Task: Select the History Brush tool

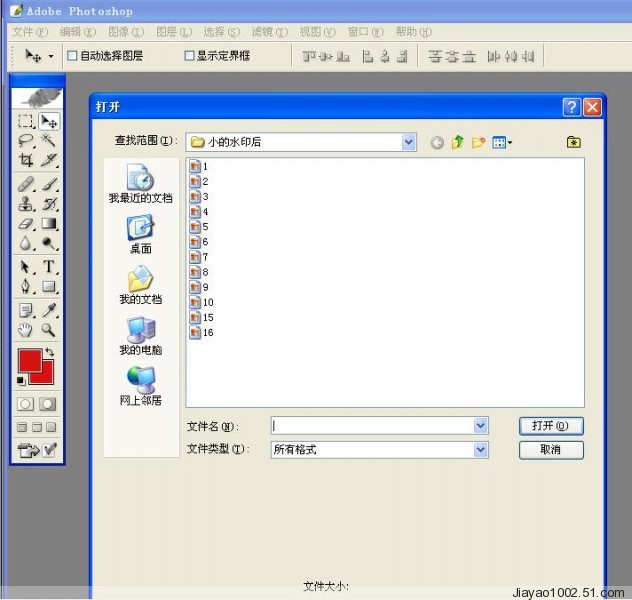Action: (x=49, y=204)
